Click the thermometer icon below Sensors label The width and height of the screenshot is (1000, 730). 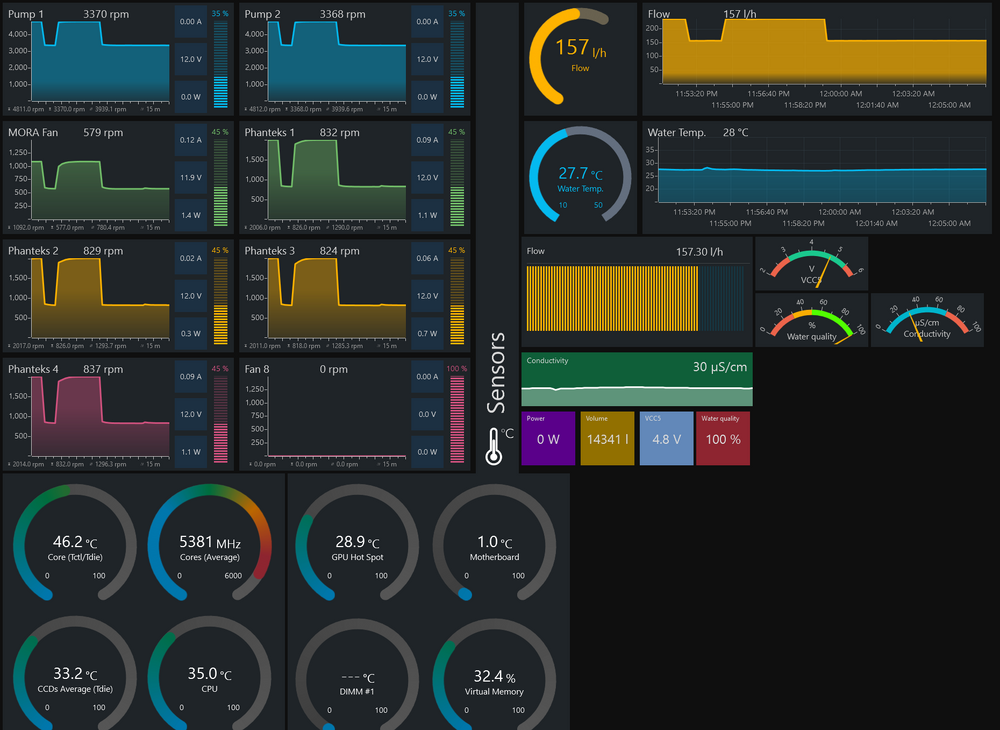point(493,445)
